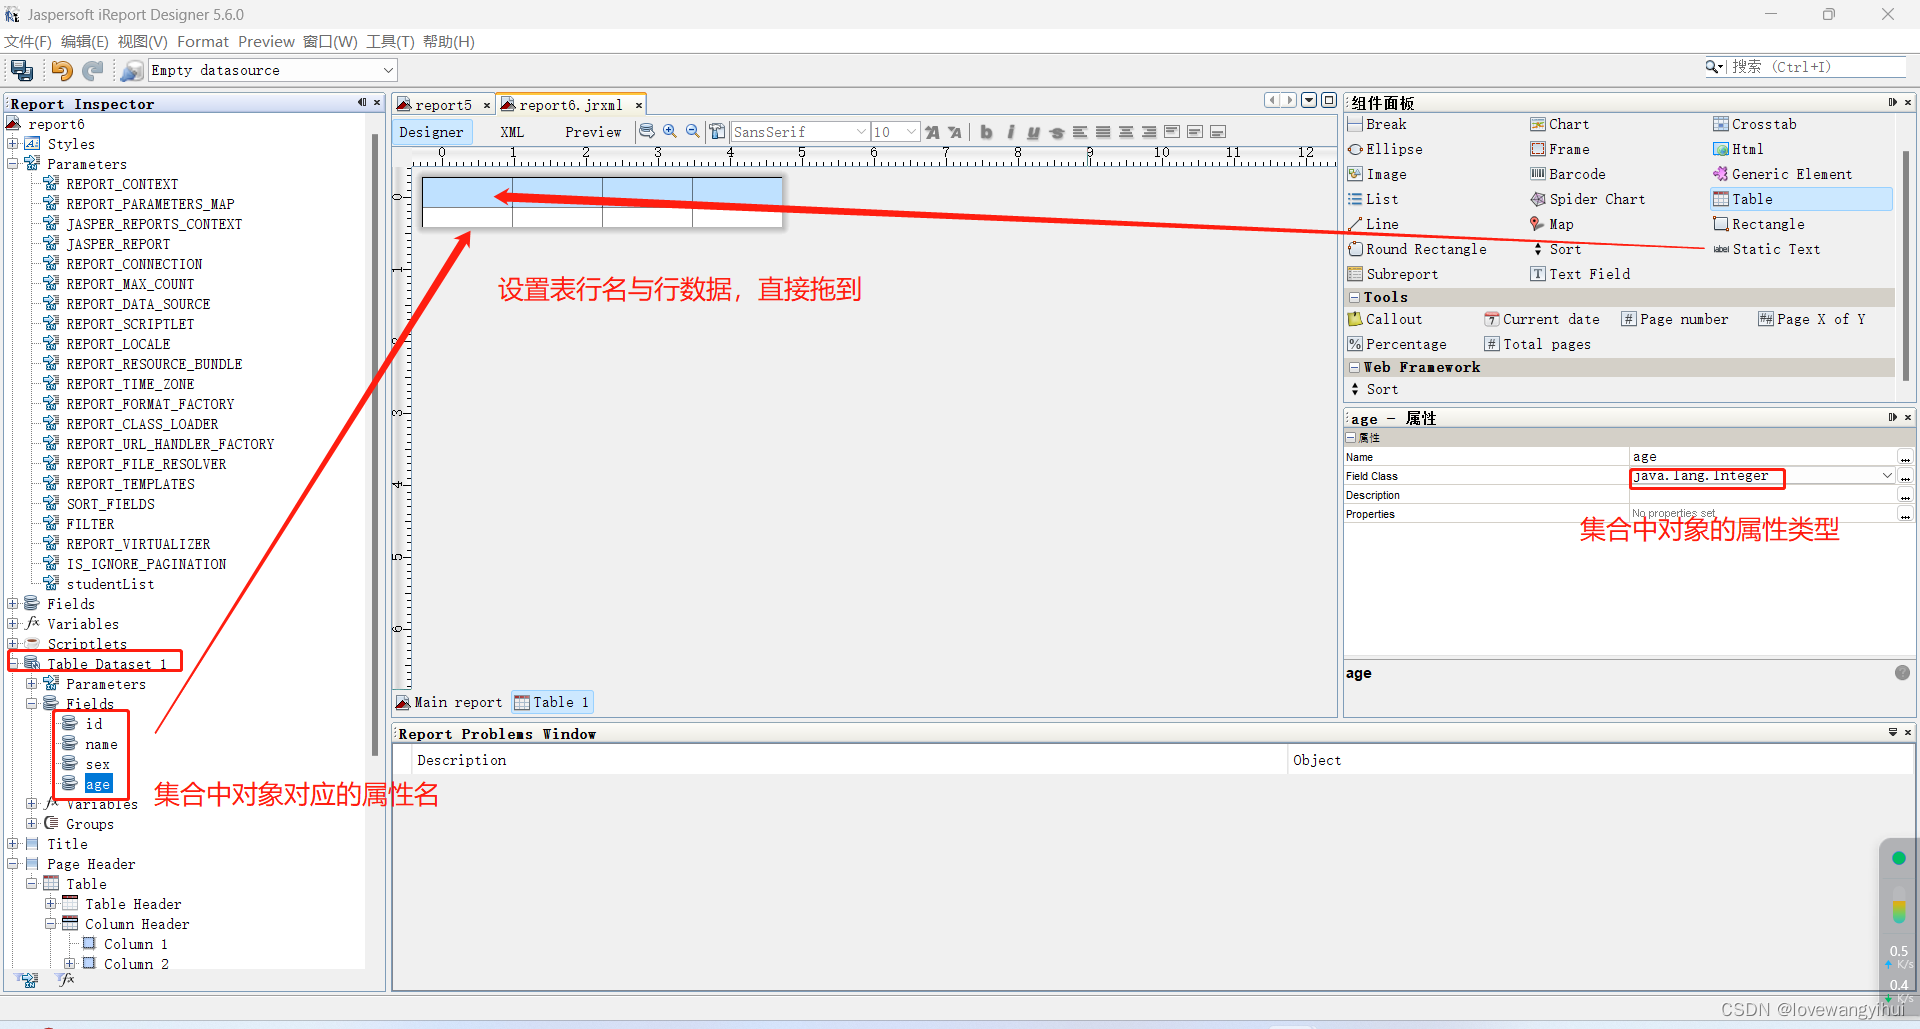Collapse the Tools palette section
This screenshot has height=1029, width=1920.
[1354, 297]
